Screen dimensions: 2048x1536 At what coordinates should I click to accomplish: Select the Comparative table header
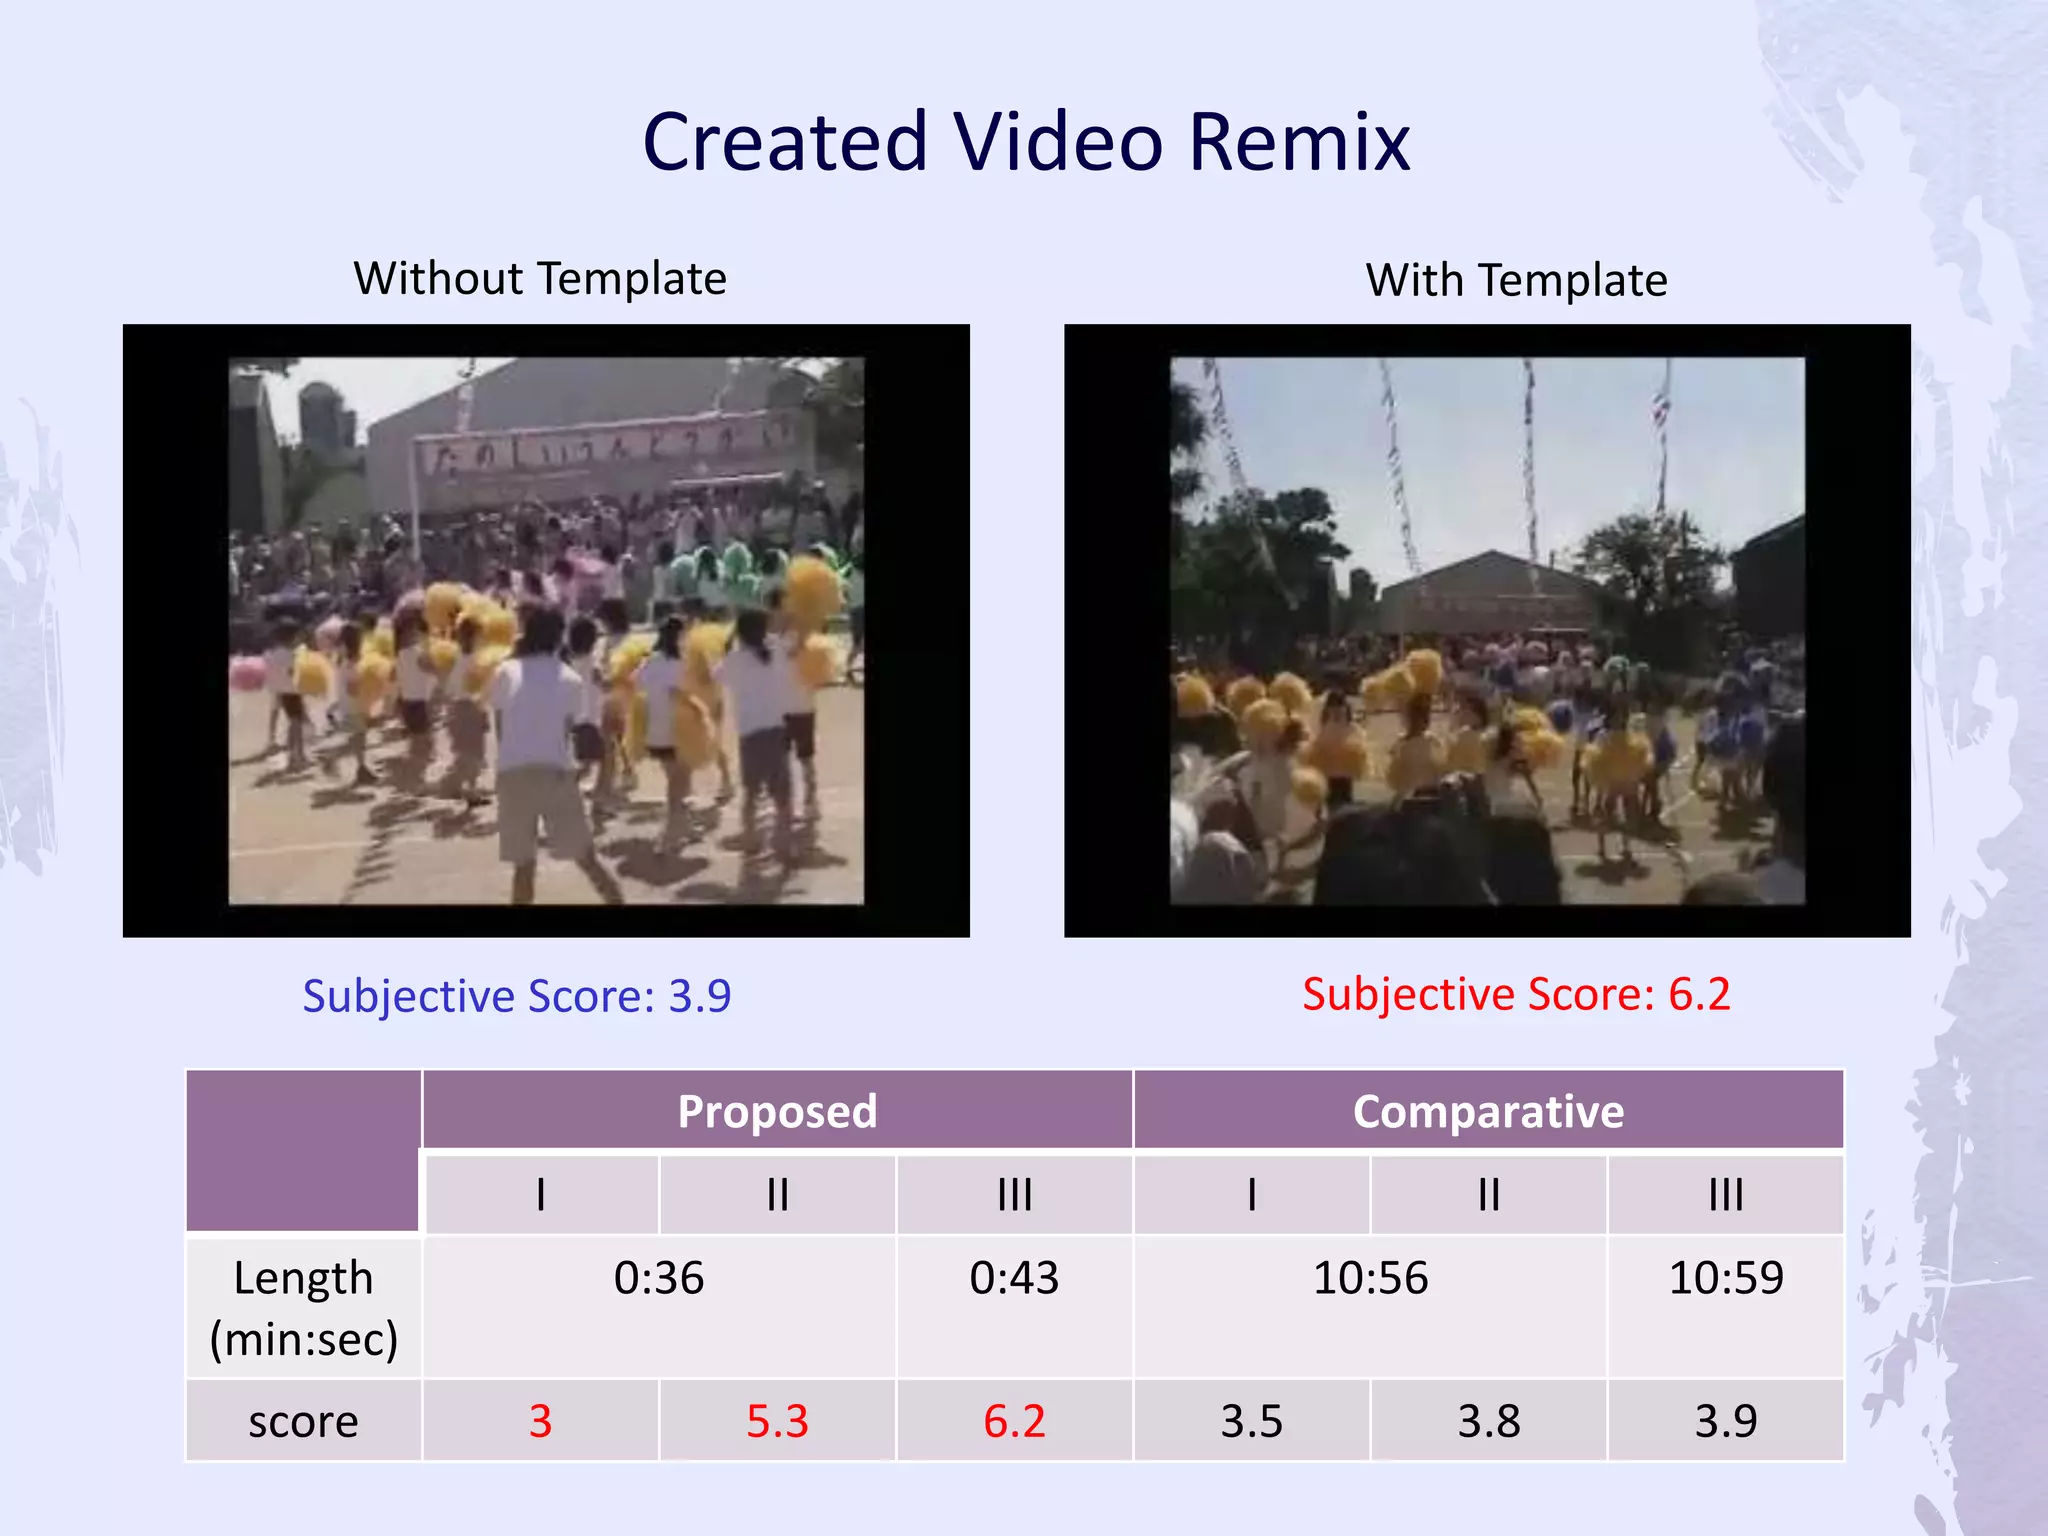(x=1488, y=1111)
